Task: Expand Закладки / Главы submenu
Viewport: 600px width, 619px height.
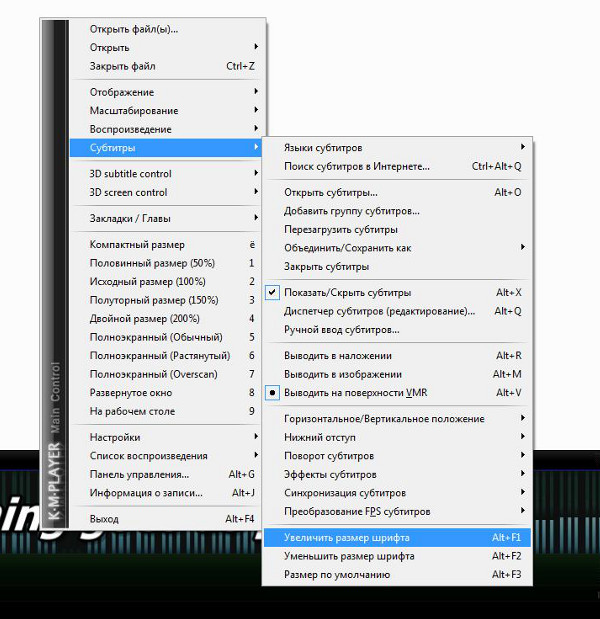Action: click(165, 218)
